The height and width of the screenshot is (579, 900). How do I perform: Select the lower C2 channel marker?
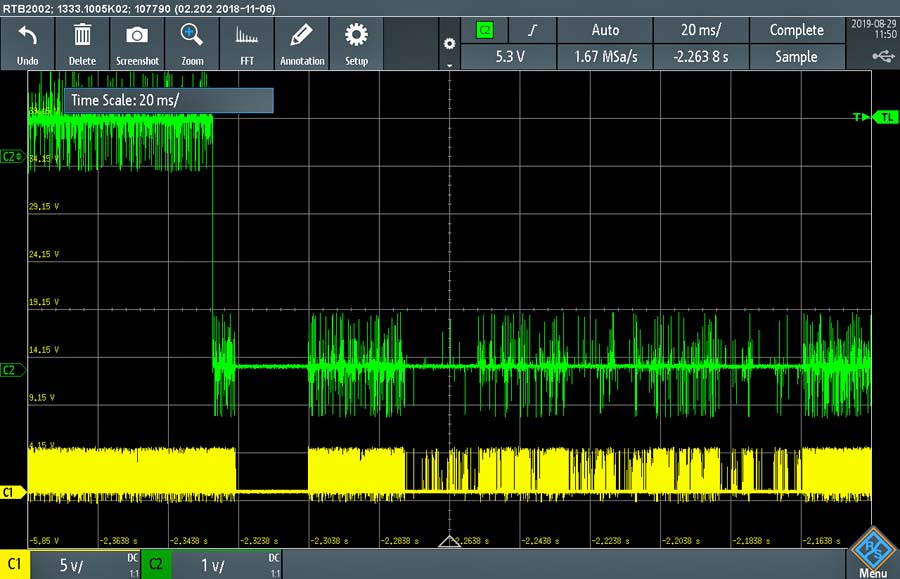(13, 370)
